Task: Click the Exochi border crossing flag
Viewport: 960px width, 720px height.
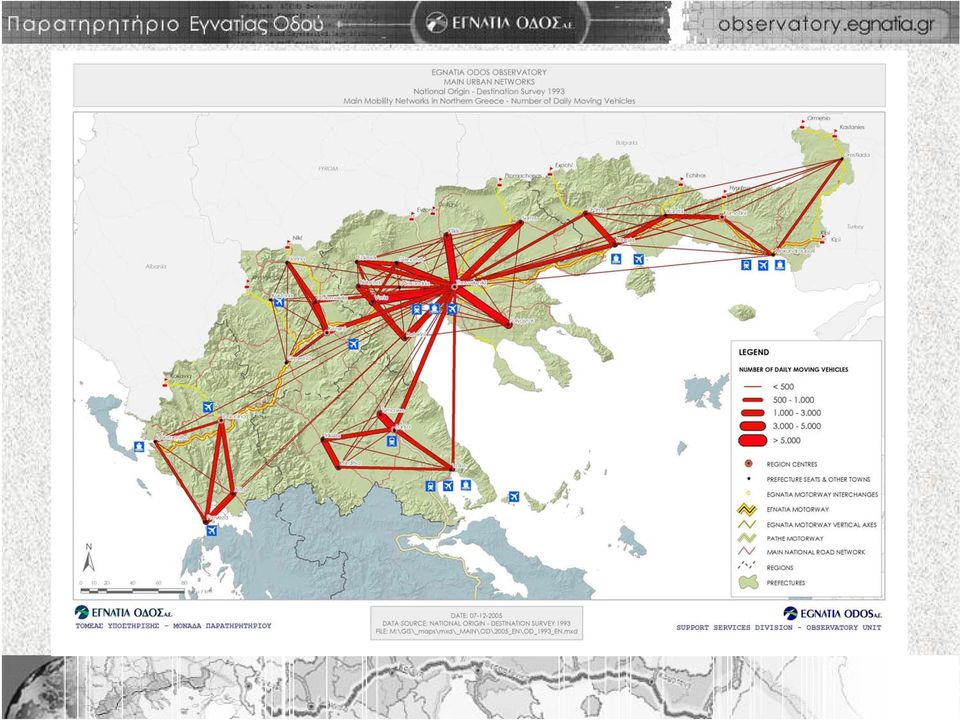Action: click(x=550, y=172)
